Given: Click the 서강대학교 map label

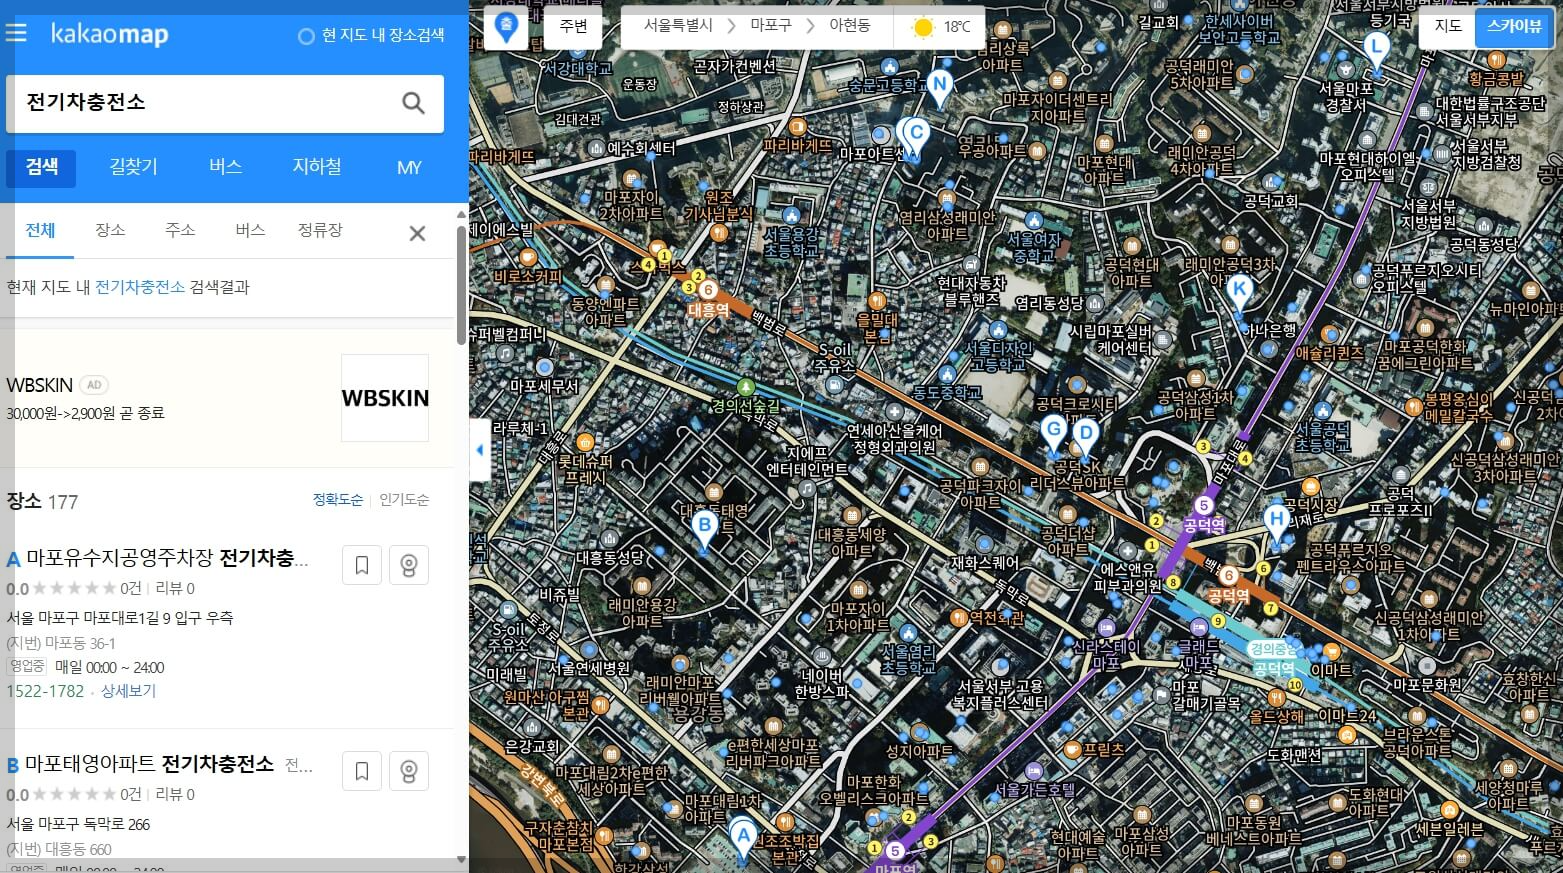Looking at the screenshot, I should [577, 69].
